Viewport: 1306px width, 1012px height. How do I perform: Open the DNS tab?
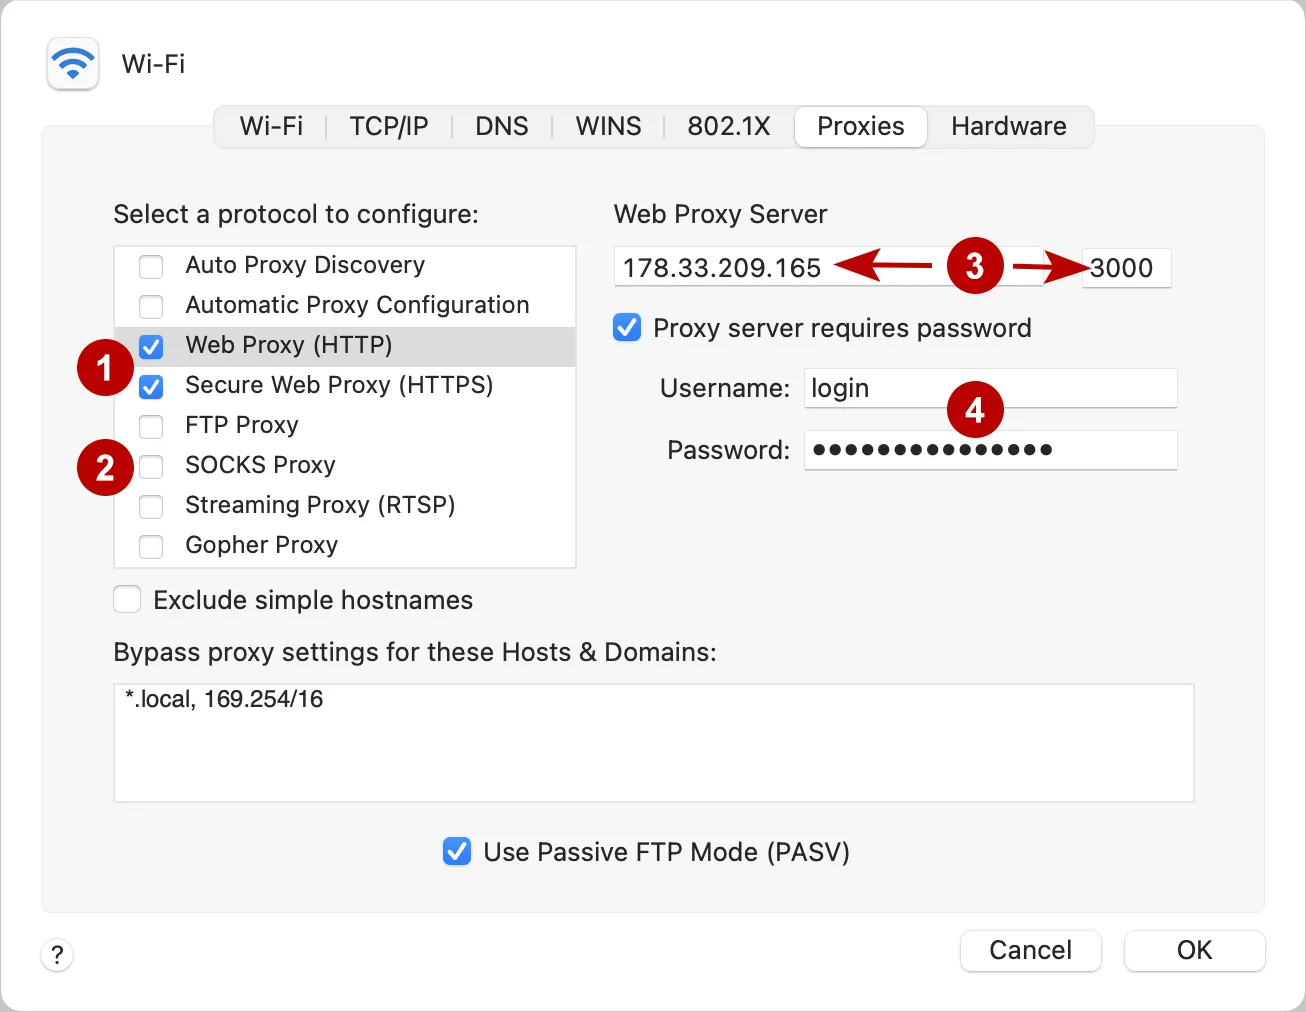click(502, 126)
